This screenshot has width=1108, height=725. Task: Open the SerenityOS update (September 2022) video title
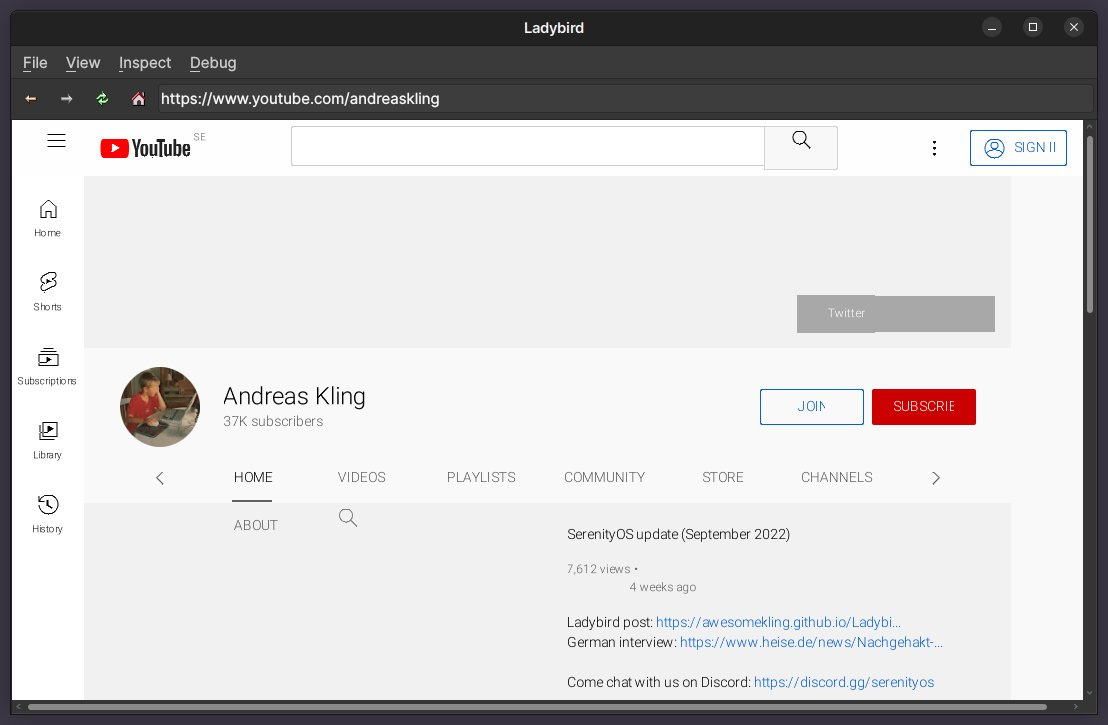678,534
